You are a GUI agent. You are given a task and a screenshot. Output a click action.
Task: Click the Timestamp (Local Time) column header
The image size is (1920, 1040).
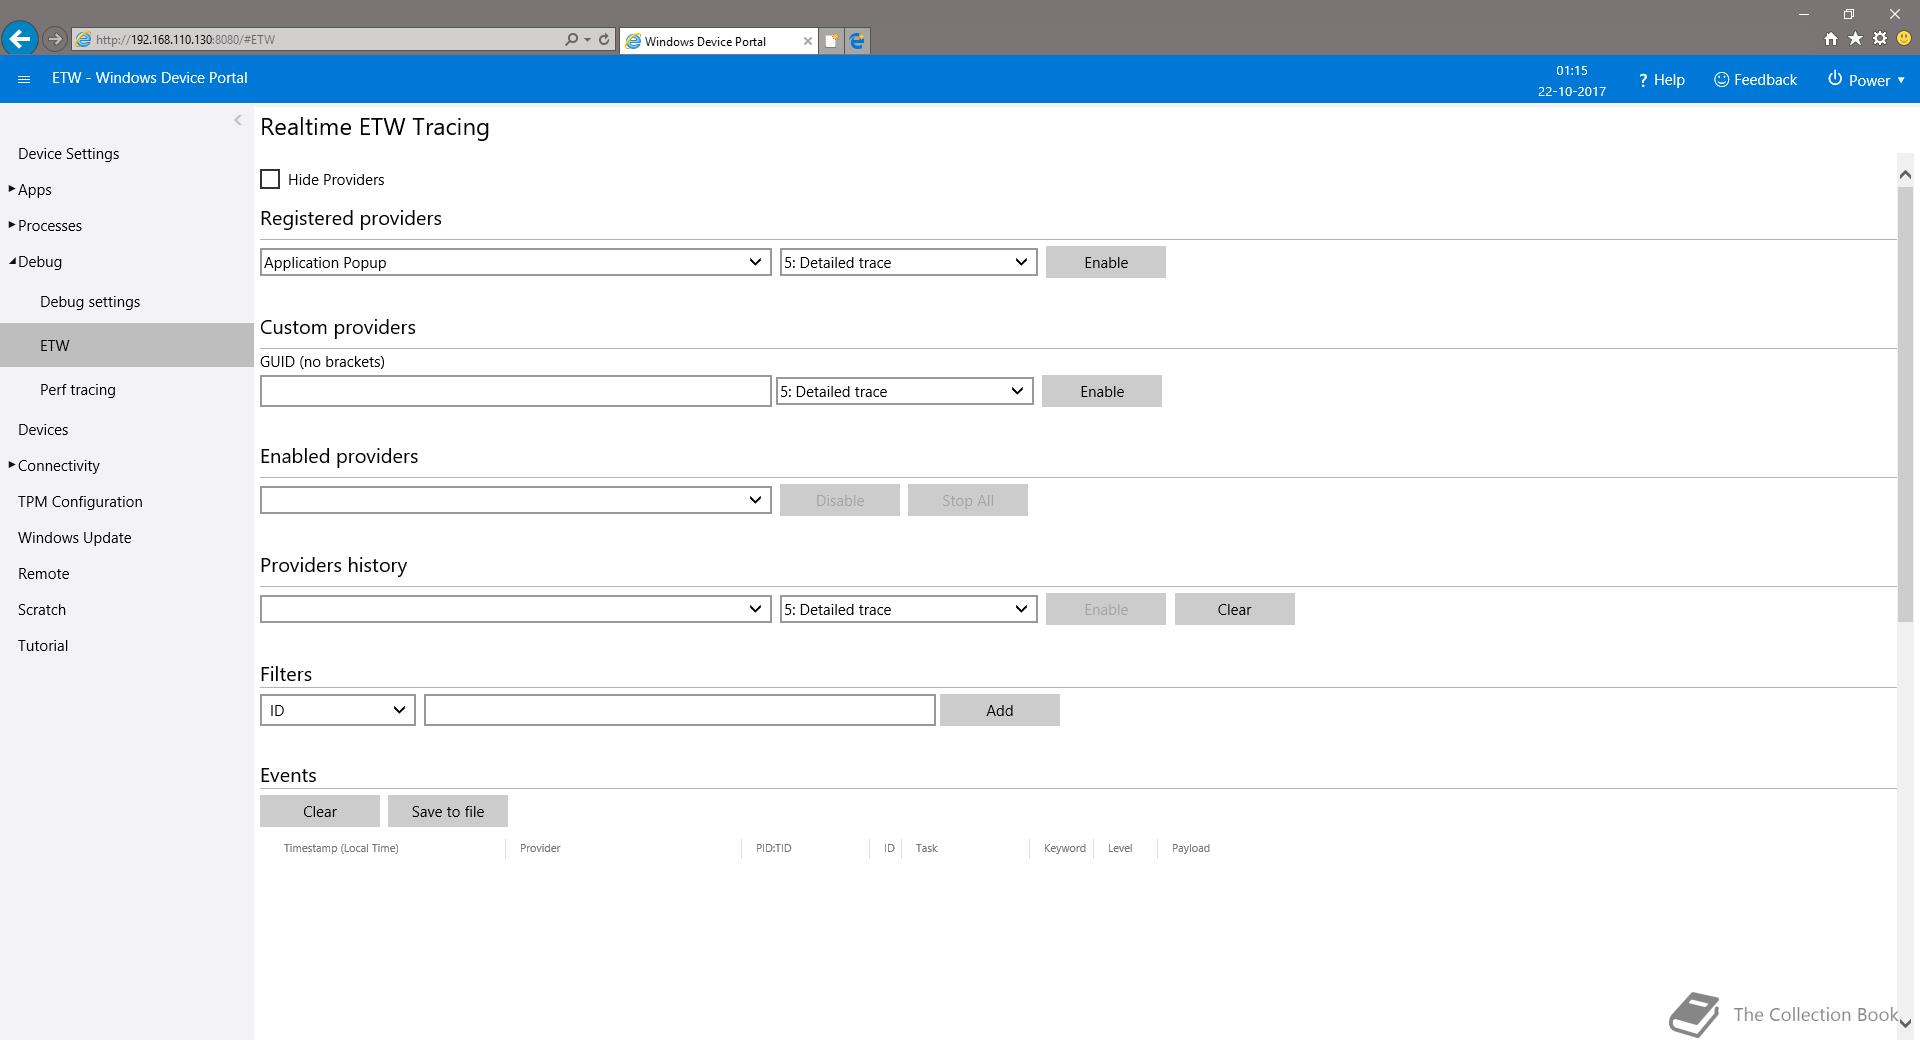tap(341, 848)
